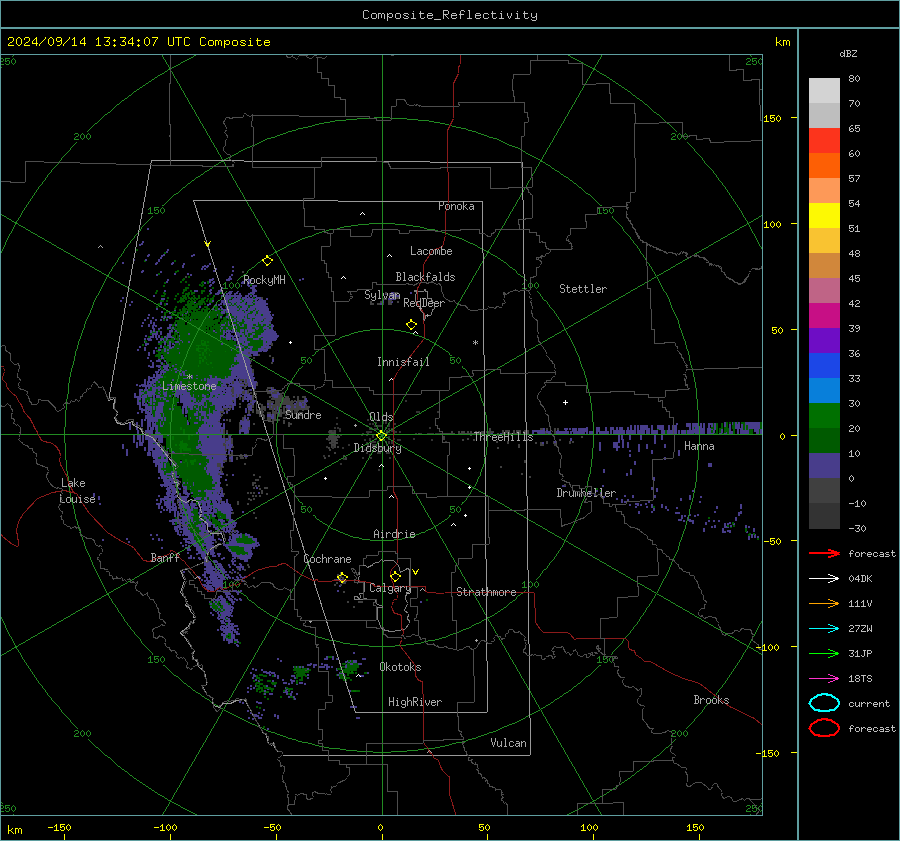The image size is (900, 841).
Task: Click the white 04DK arrow in legend
Action: point(824,578)
